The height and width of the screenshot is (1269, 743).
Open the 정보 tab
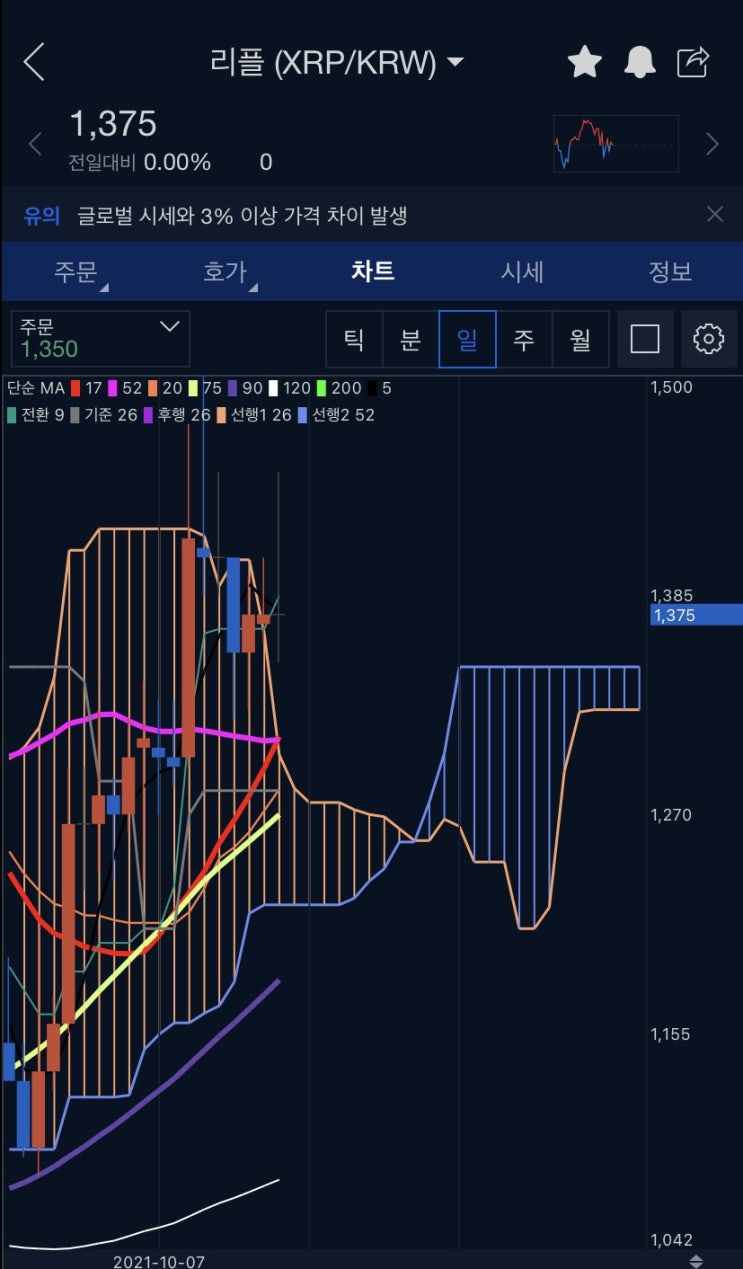click(x=670, y=271)
